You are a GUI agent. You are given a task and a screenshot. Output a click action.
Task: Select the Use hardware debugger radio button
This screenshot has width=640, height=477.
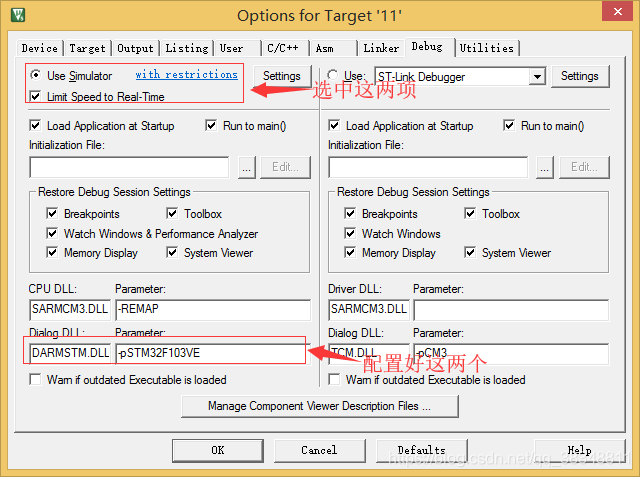pos(333,75)
